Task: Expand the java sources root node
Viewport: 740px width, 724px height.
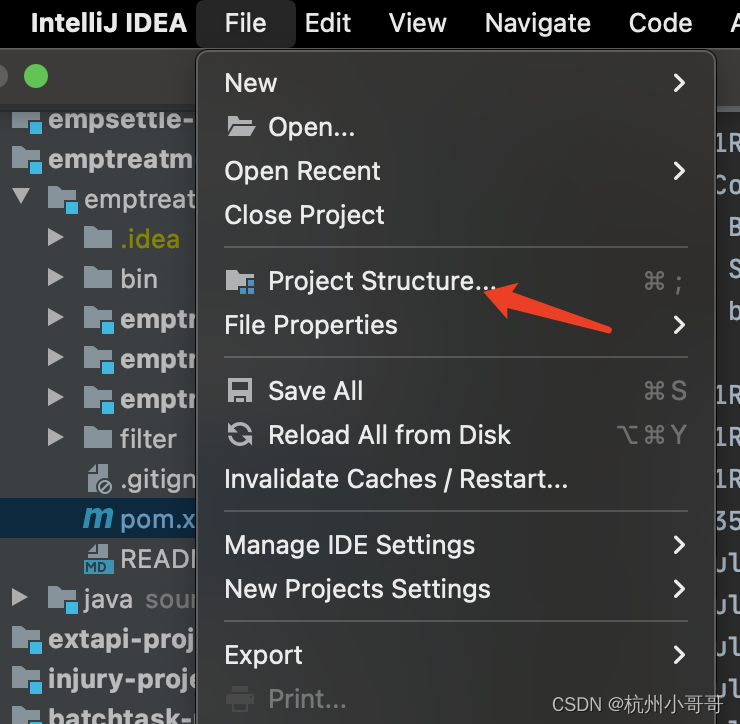Action: pyautogui.click(x=19, y=598)
